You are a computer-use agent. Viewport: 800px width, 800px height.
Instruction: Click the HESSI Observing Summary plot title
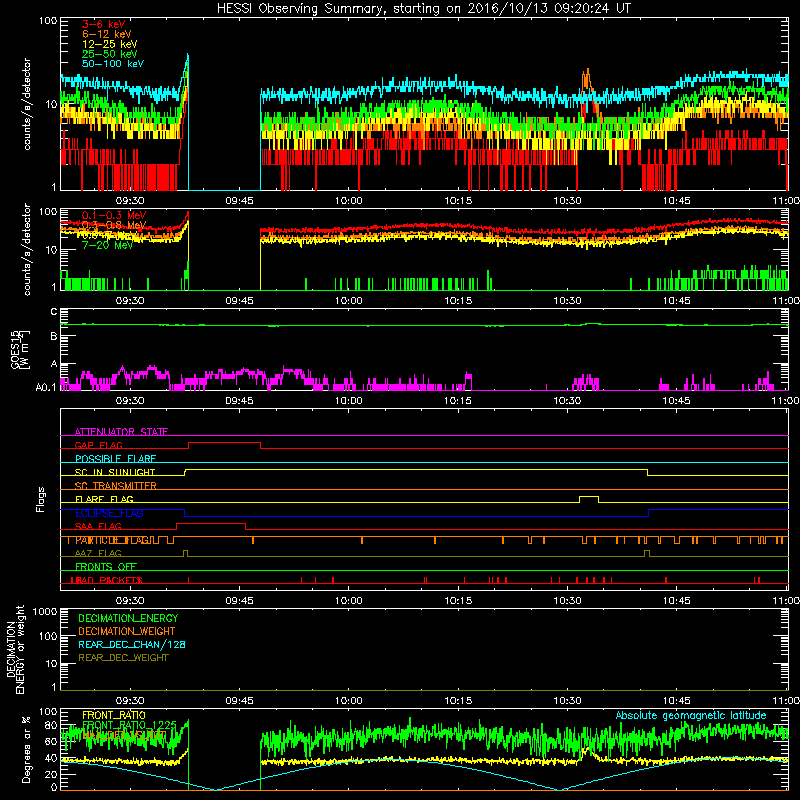tap(423, 8)
